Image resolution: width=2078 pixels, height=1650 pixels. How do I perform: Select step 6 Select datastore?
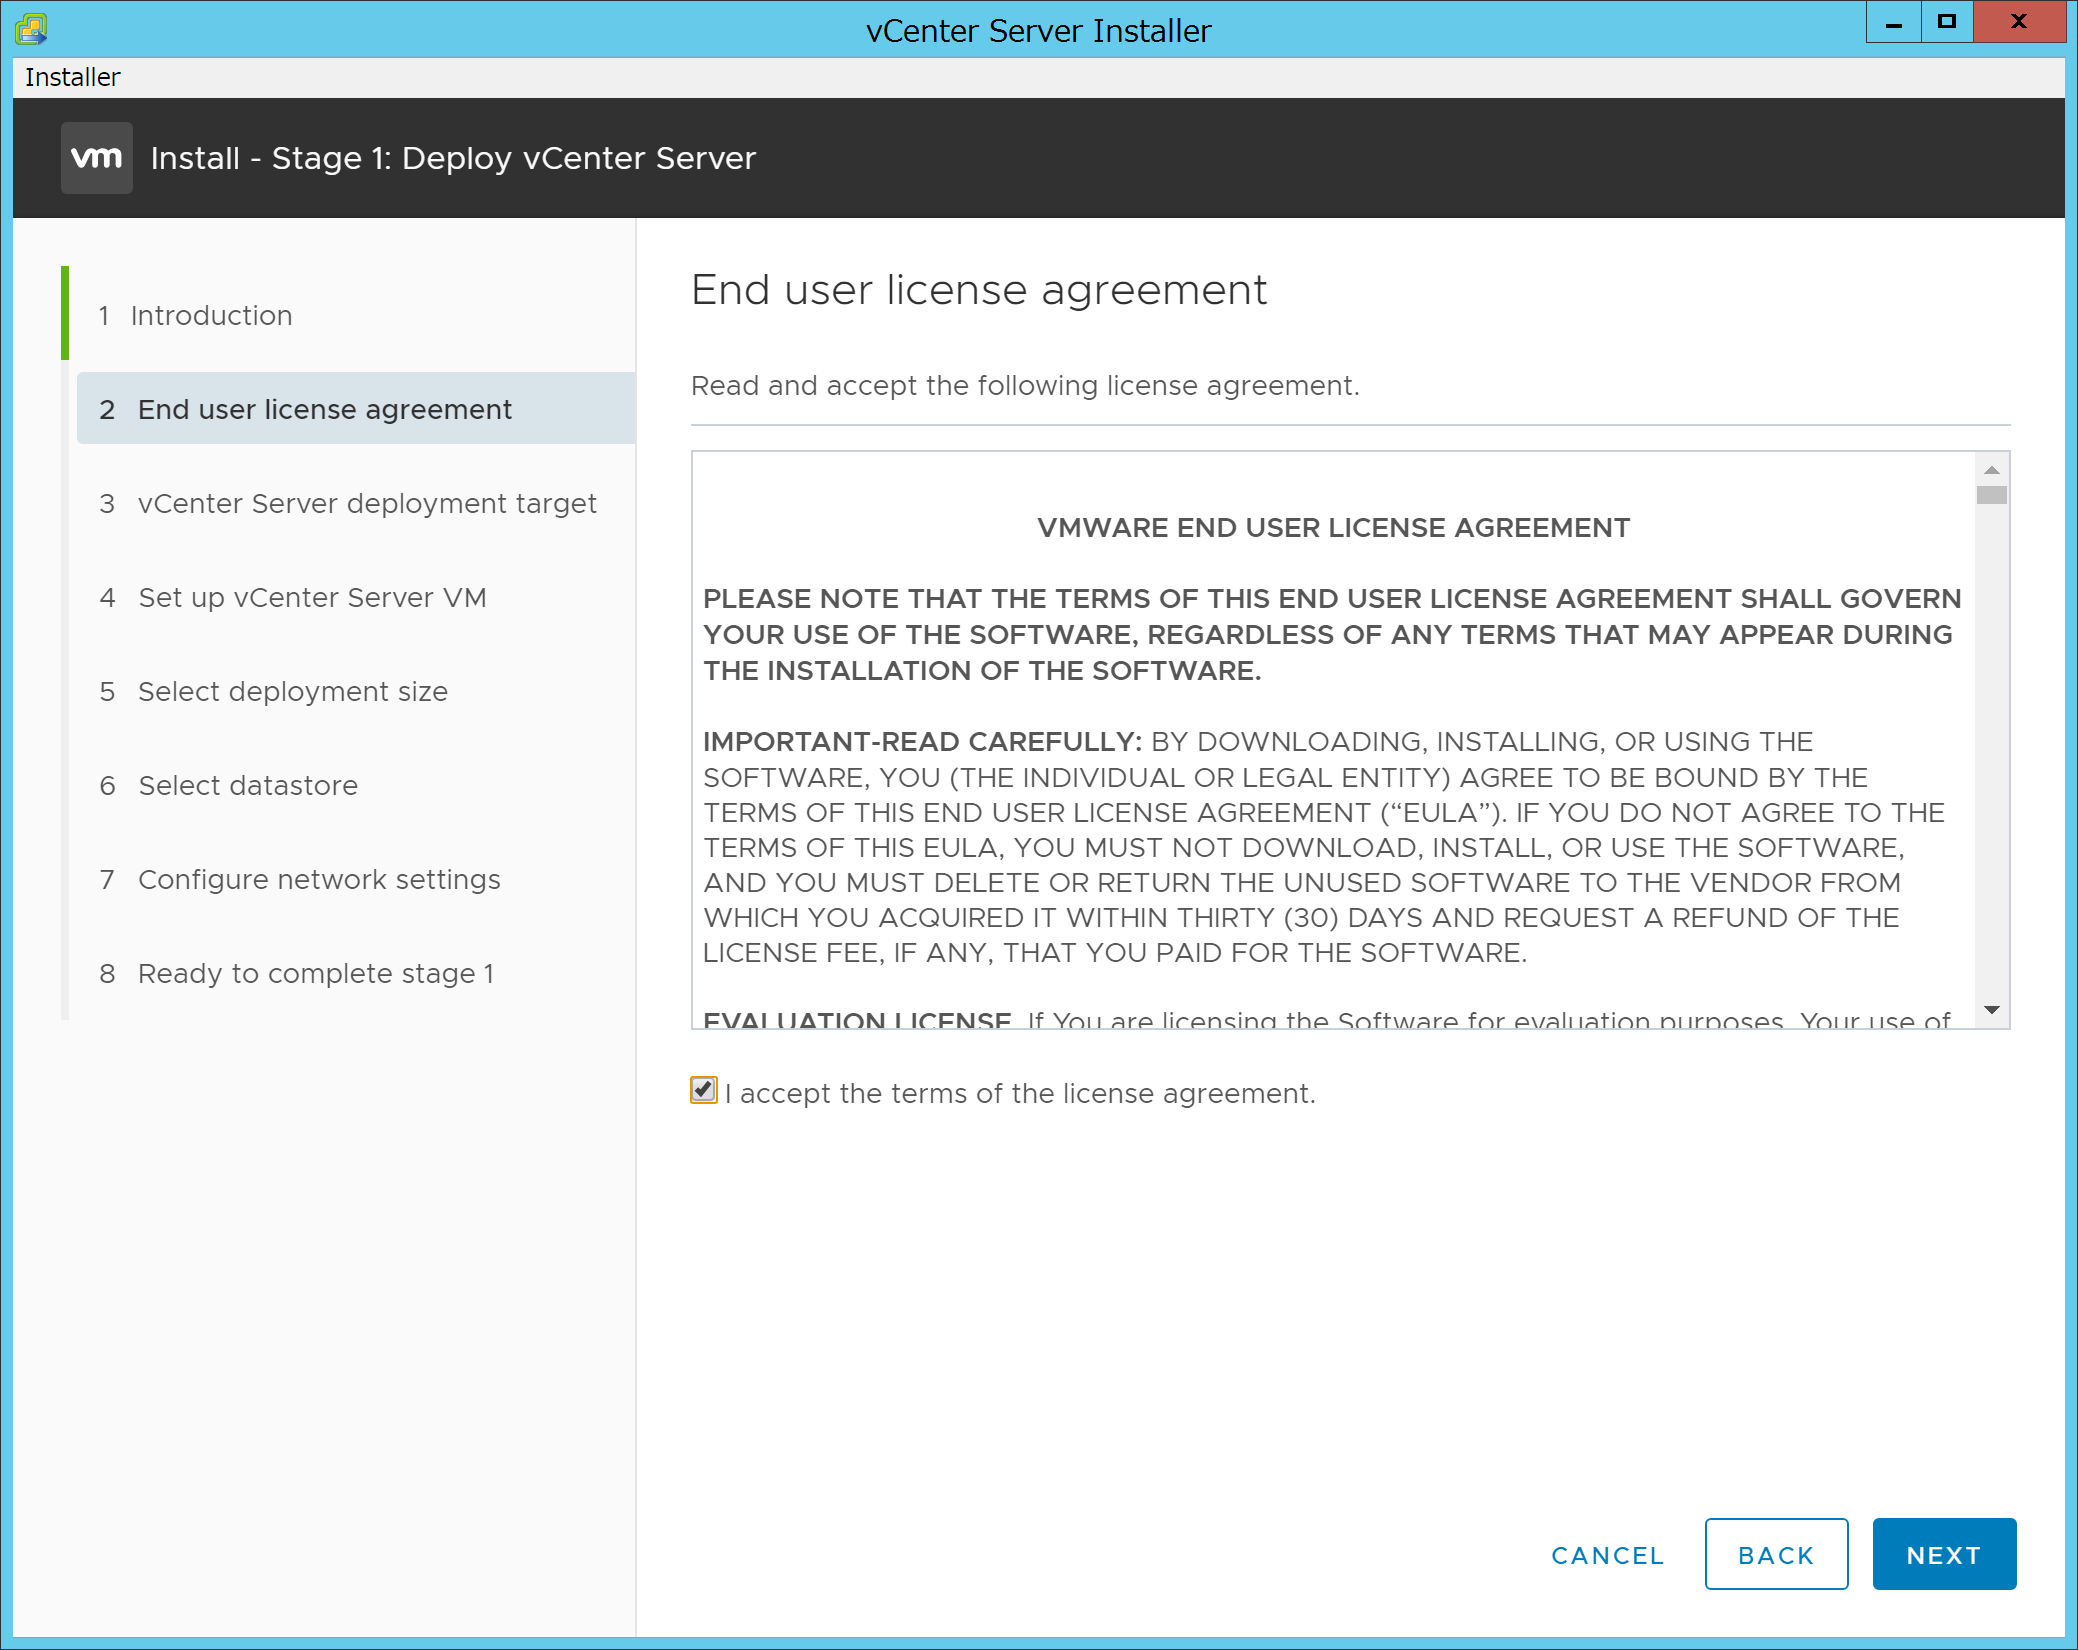[229, 785]
